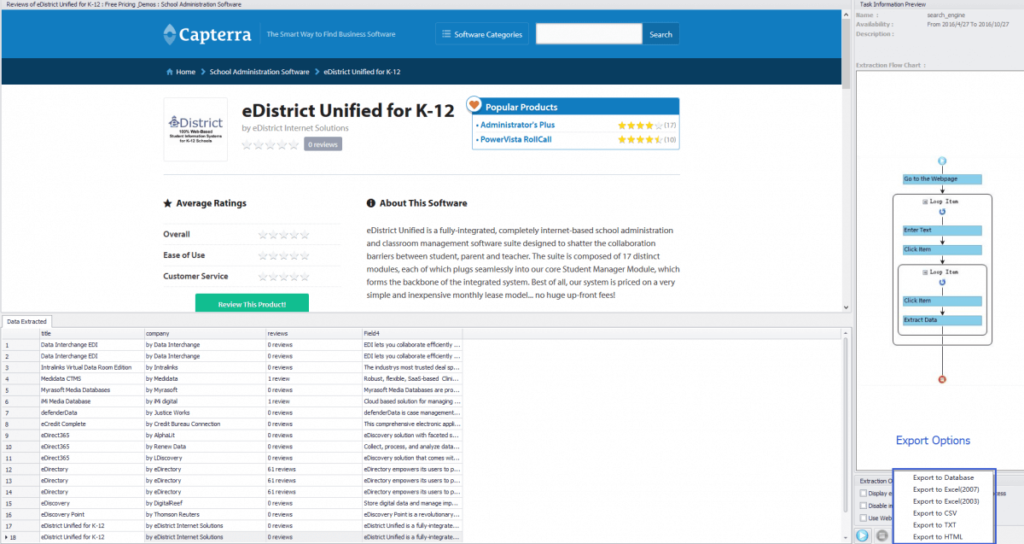This screenshot has width=1024, height=544.
Task: Click the inner Loop Item cycle icon
Action: (942, 282)
